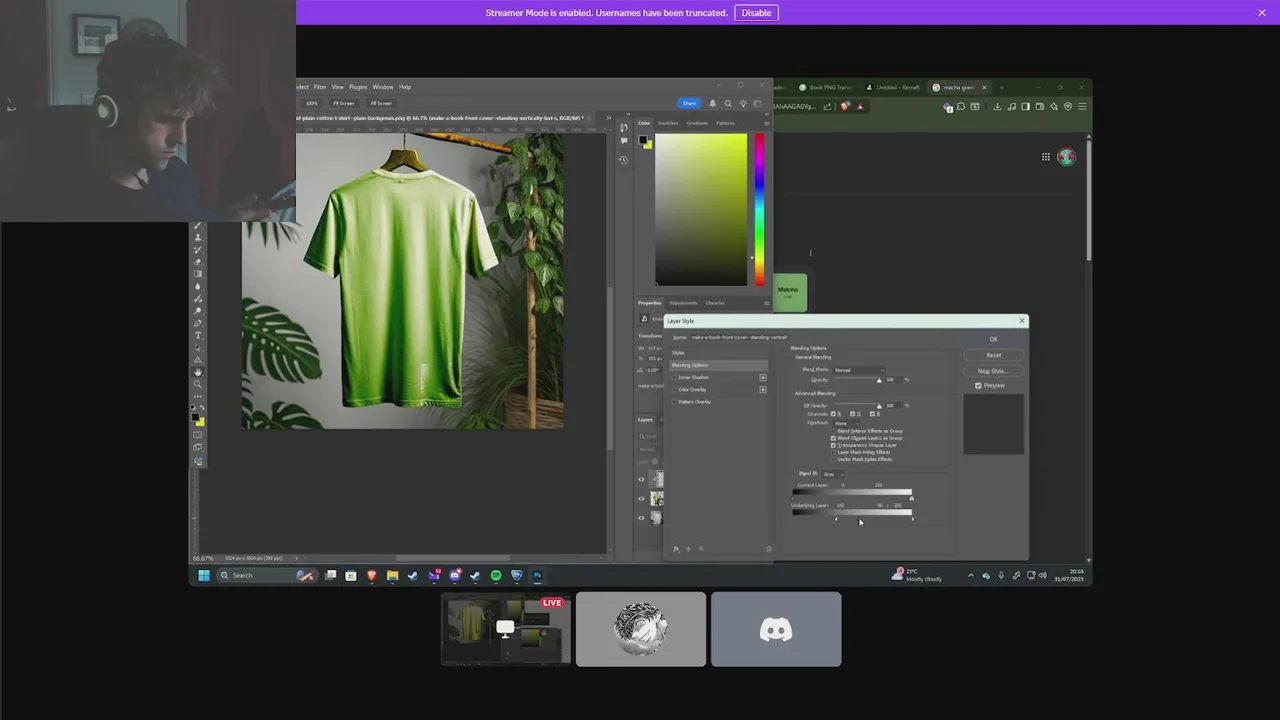Add another Inner Shadow with plus icon
Viewport: 1280px width, 720px height.
point(763,377)
